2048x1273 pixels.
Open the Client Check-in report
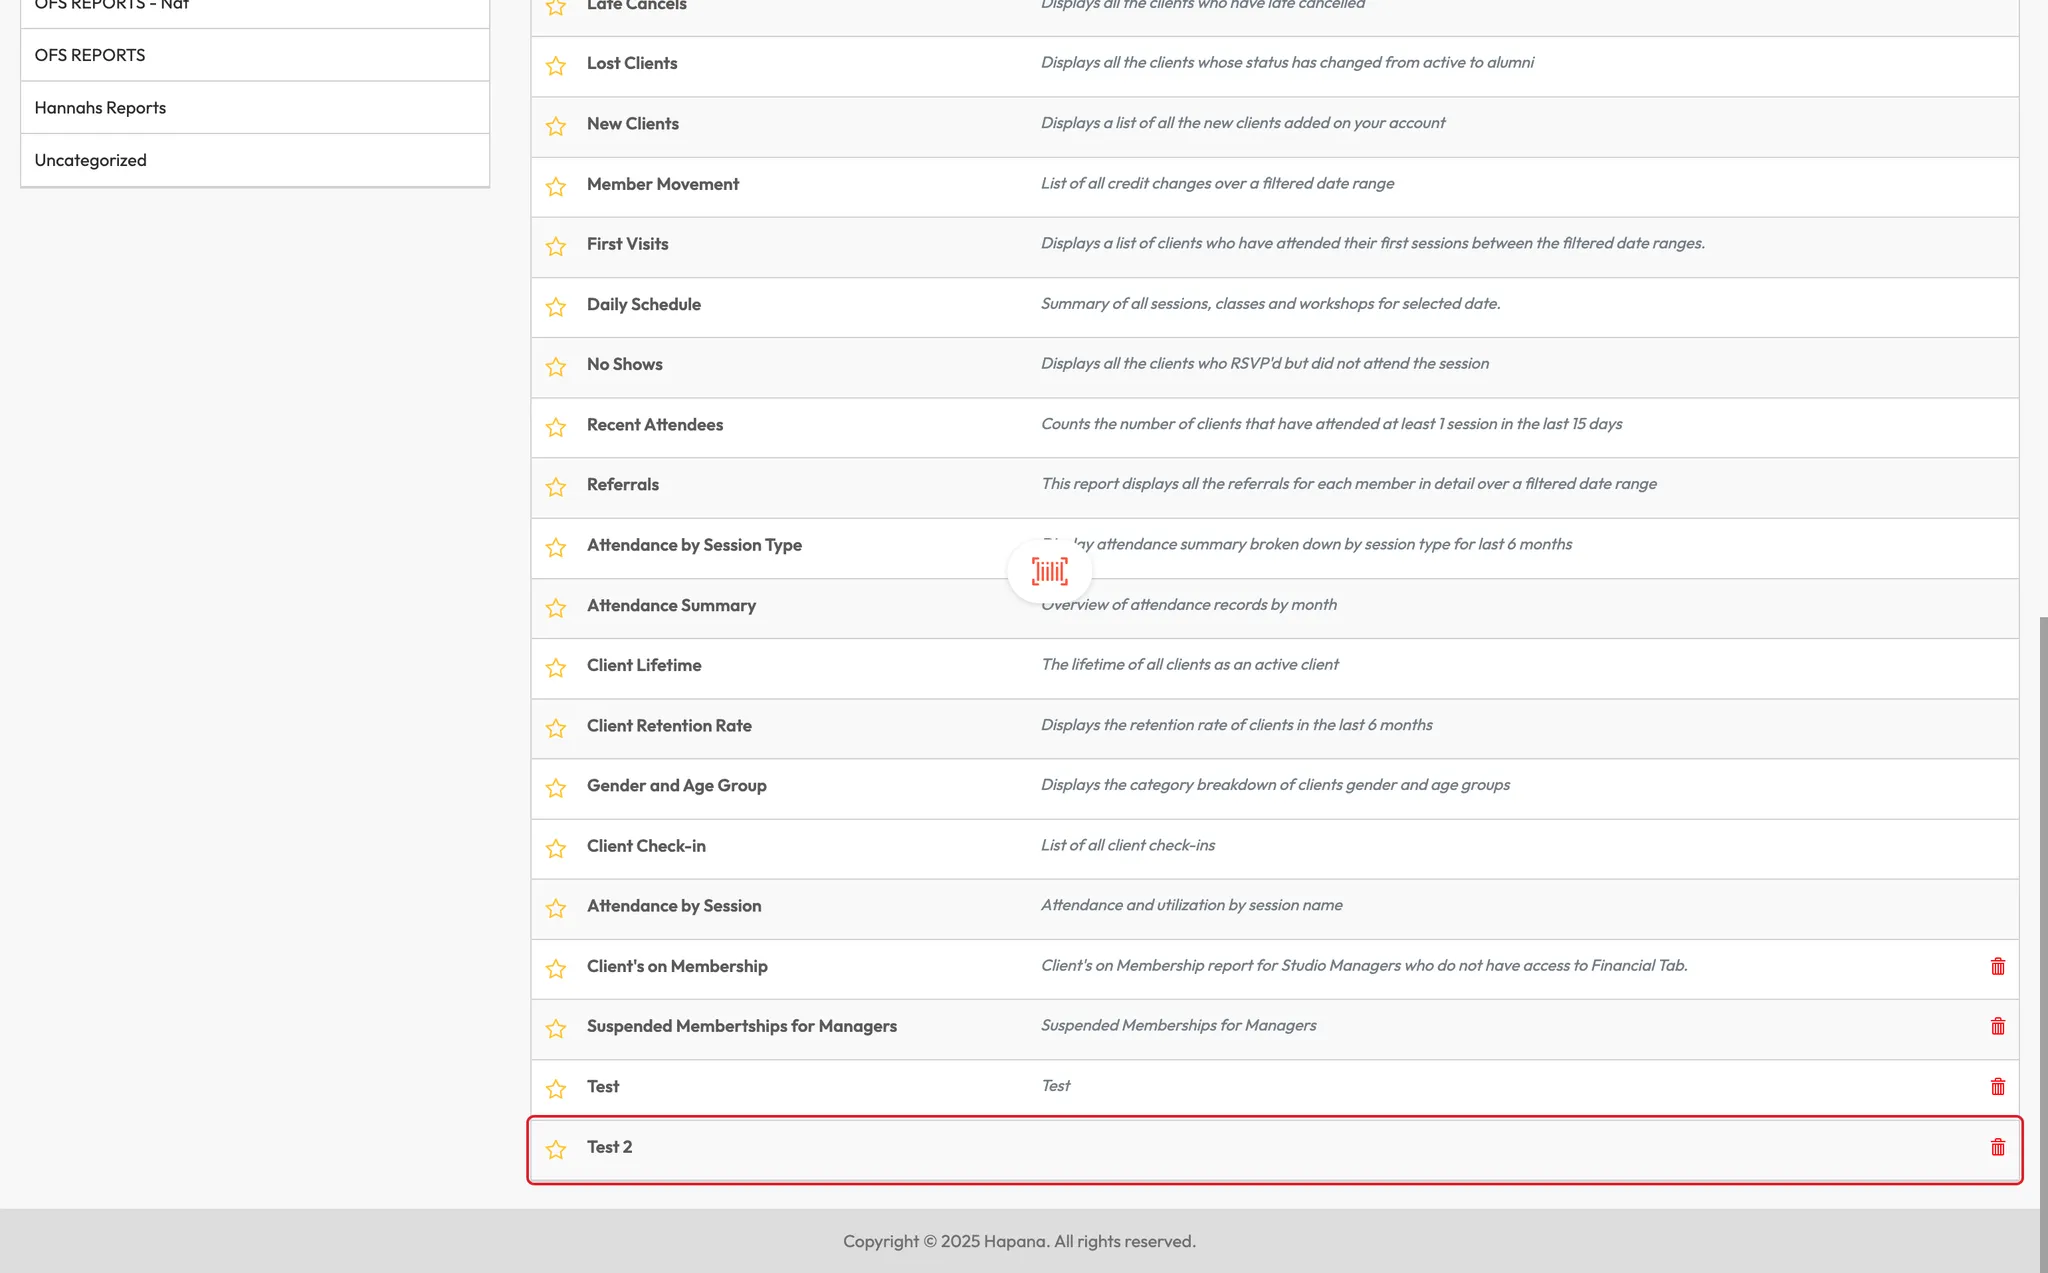click(x=646, y=846)
